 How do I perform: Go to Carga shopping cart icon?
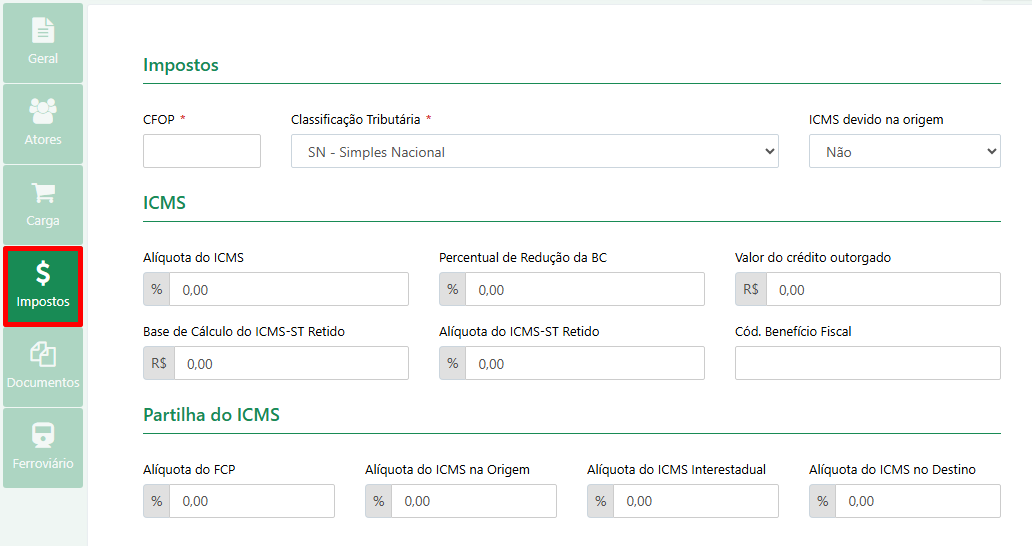tap(43, 193)
